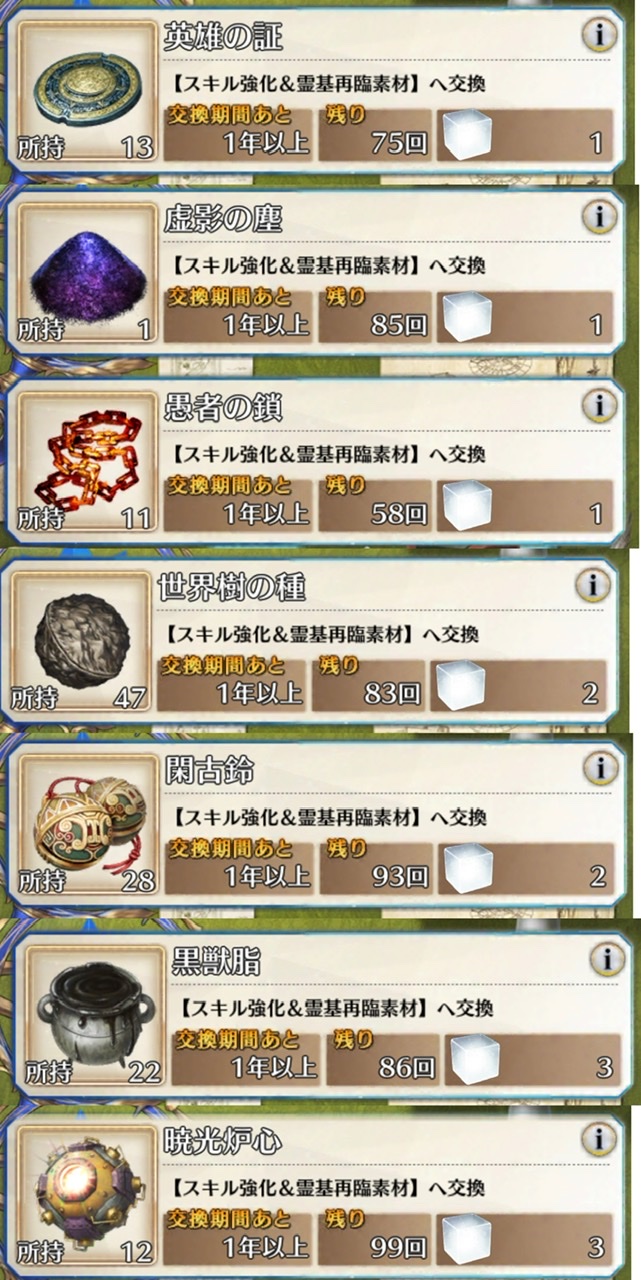Open info for 英雄の証
Viewport: 641px width, 1280px height.
click(598, 36)
